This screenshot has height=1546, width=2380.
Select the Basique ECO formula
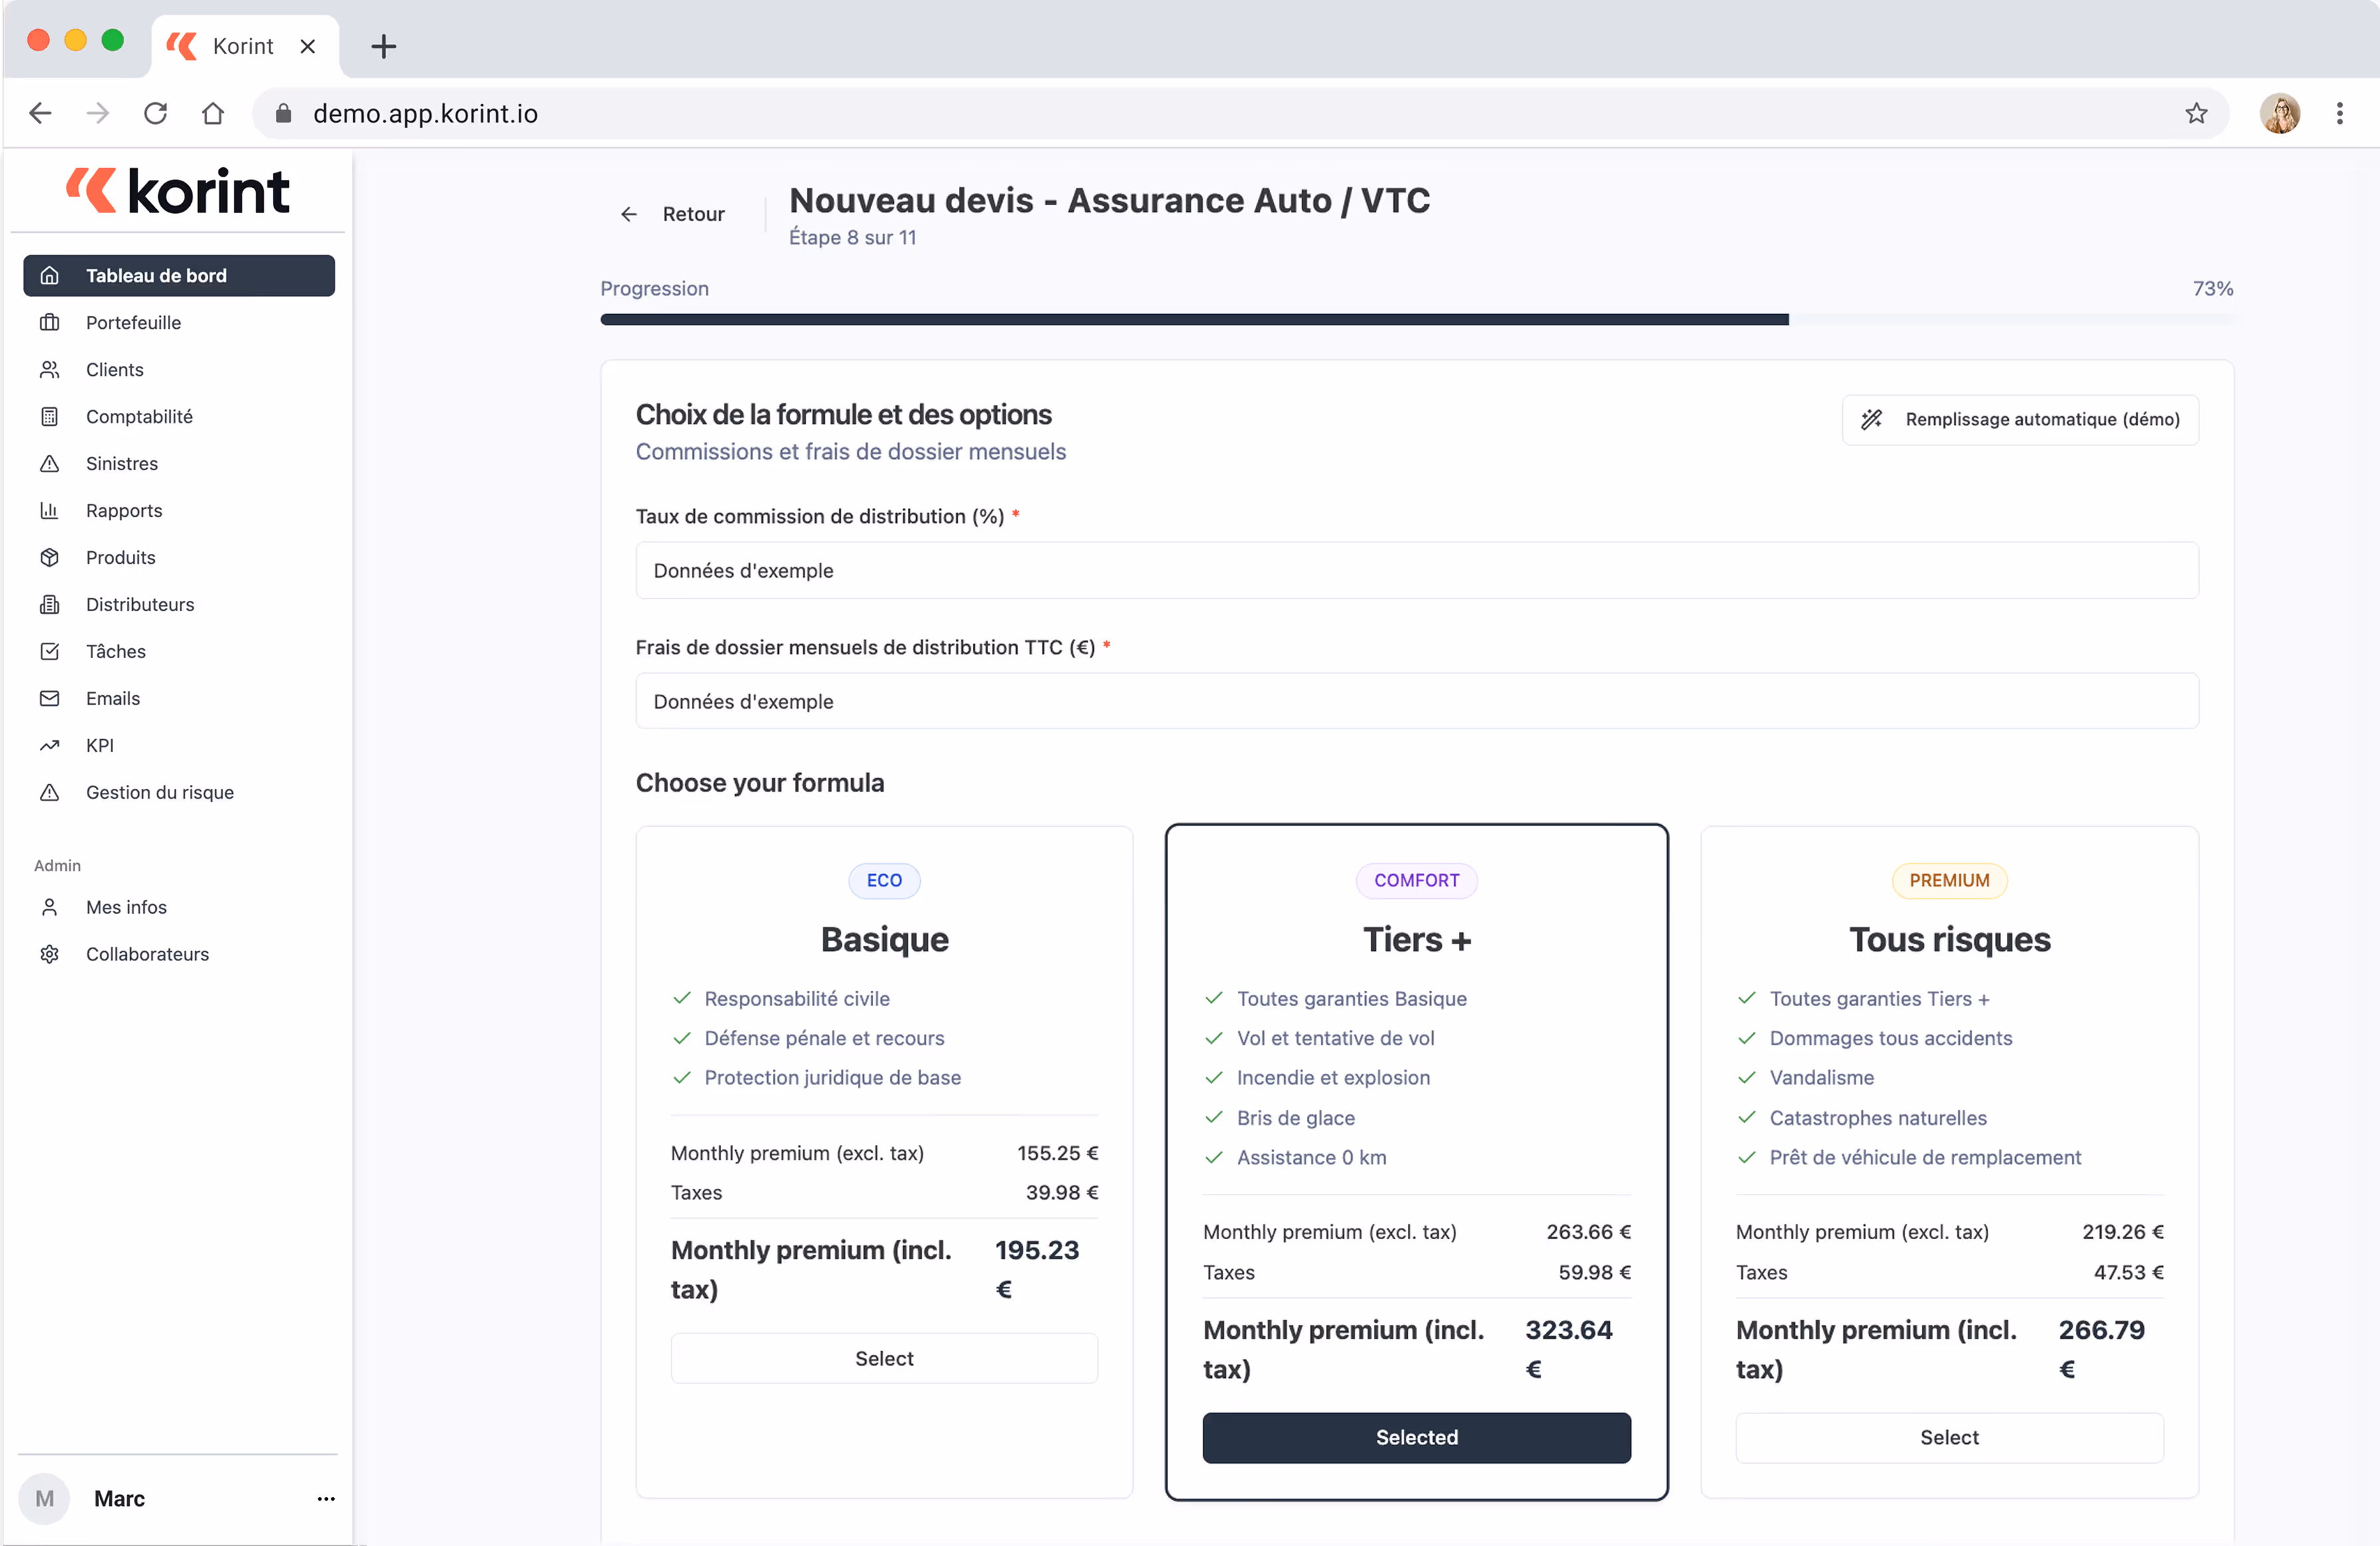click(x=883, y=1358)
